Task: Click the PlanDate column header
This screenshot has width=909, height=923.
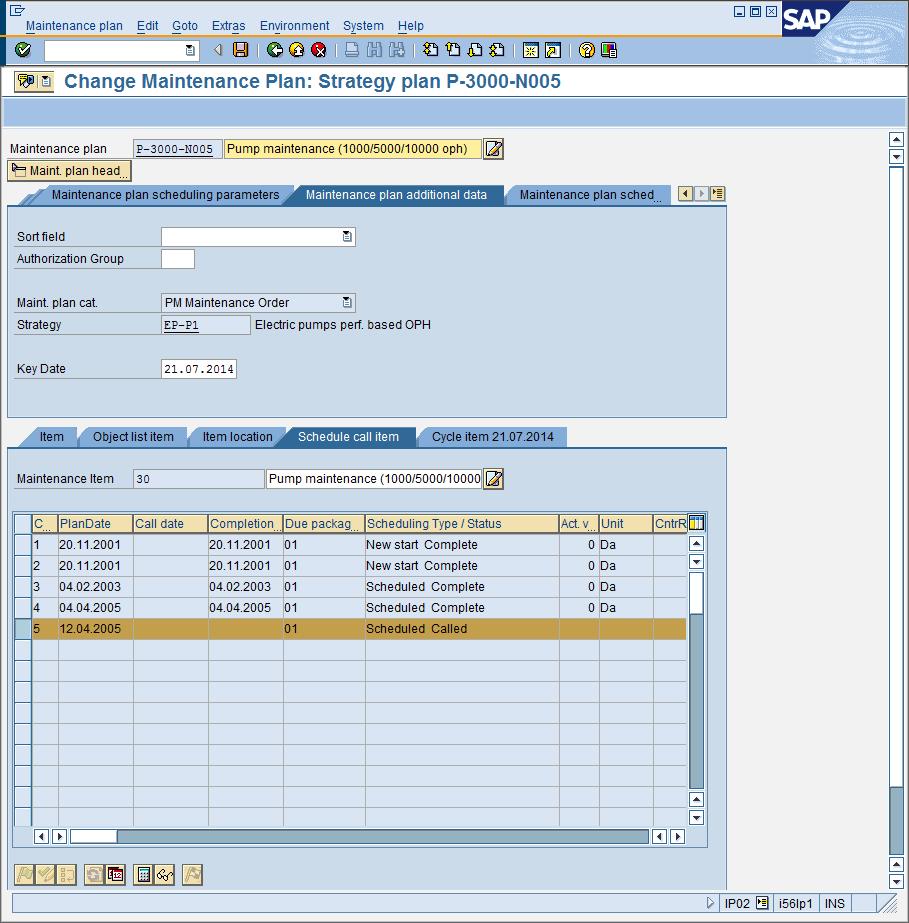Action: [95, 523]
